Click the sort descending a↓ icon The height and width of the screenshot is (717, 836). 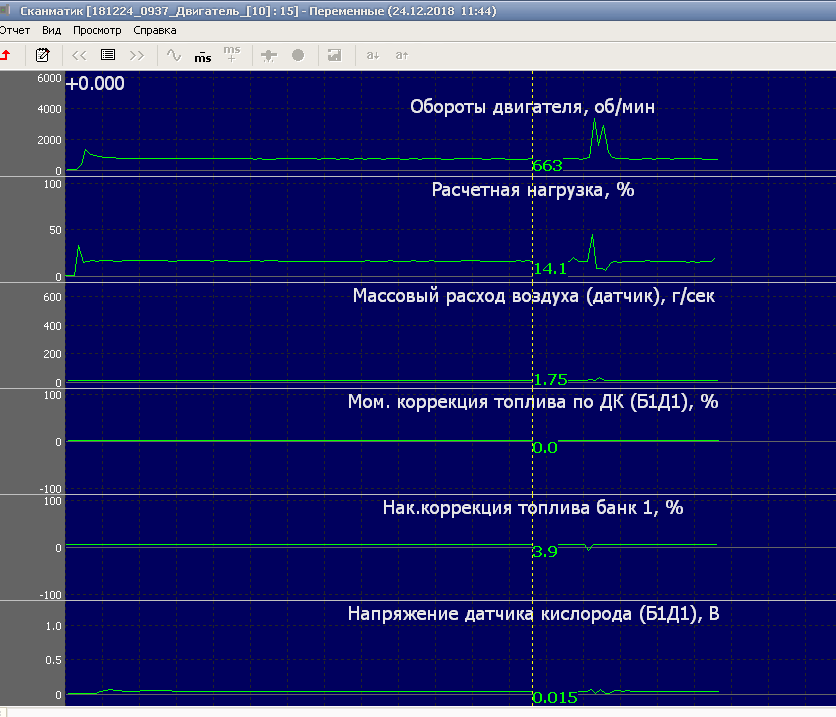[372, 54]
